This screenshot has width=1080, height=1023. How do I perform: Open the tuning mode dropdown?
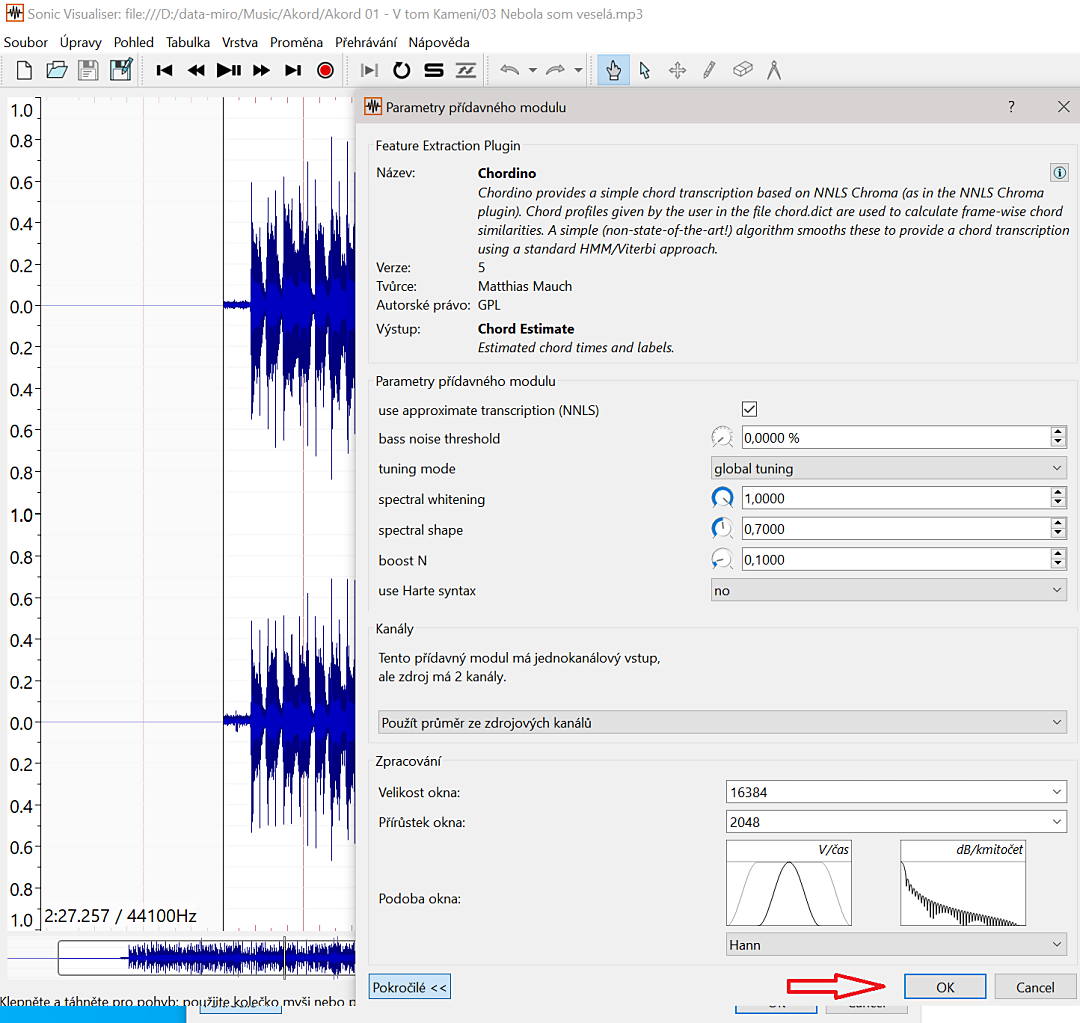click(889, 468)
